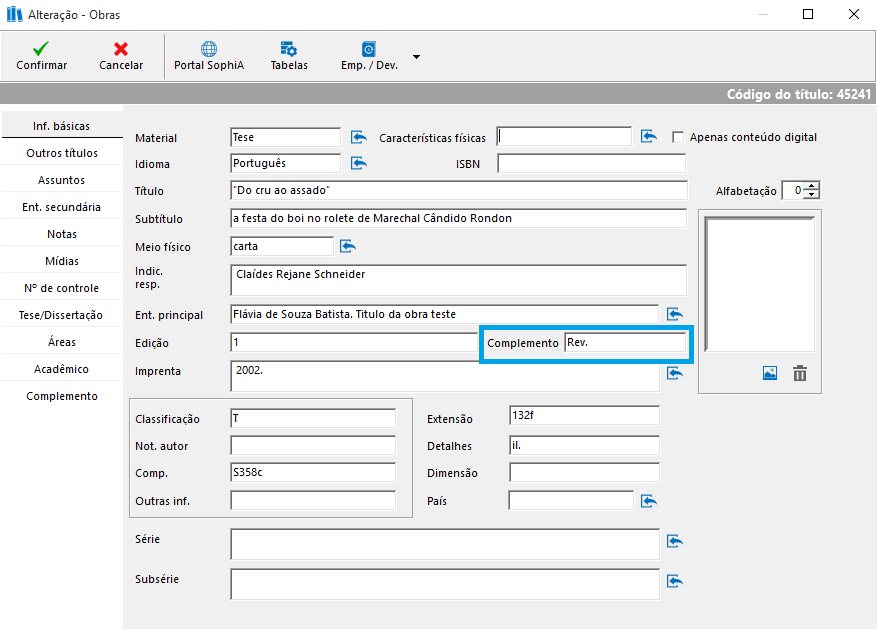The image size is (877, 629).
Task: Click the lookup arrow next to País field
Action: pyautogui.click(x=648, y=500)
